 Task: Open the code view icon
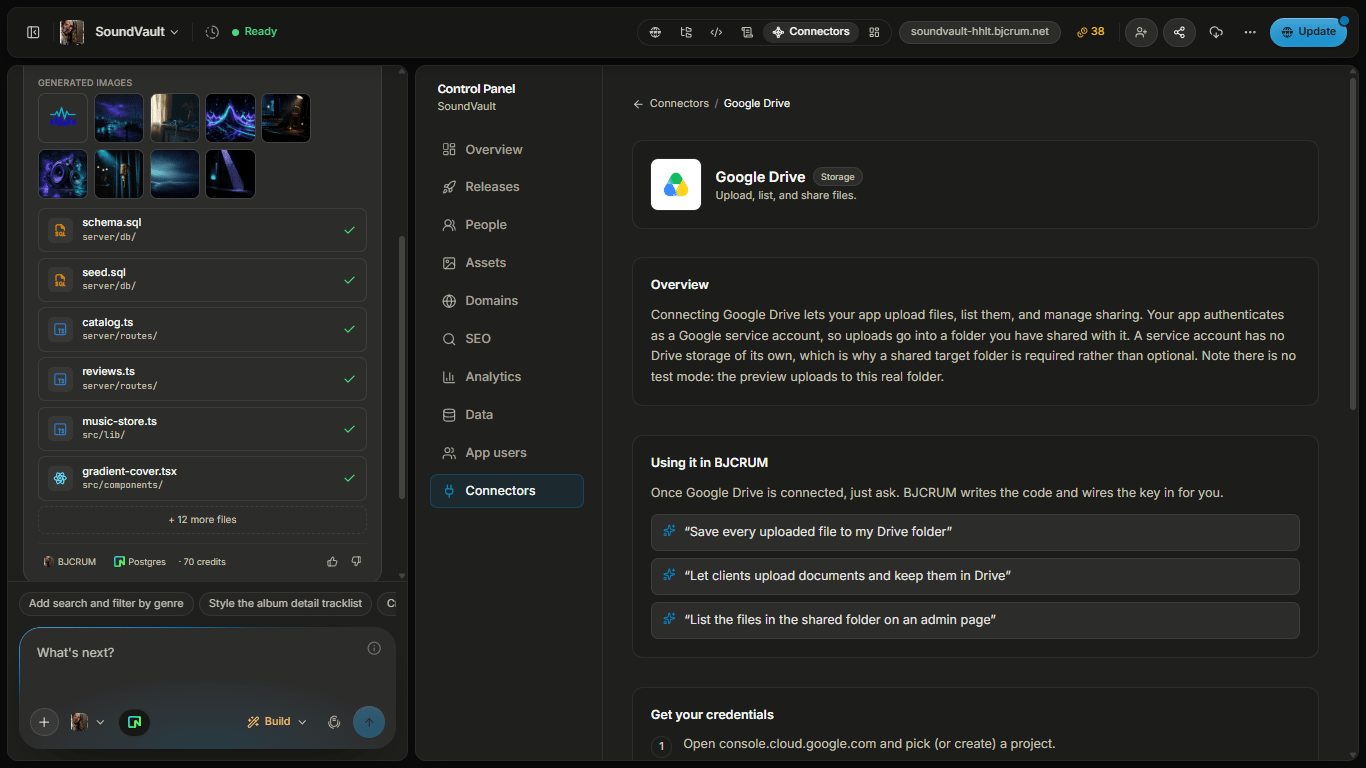(716, 32)
